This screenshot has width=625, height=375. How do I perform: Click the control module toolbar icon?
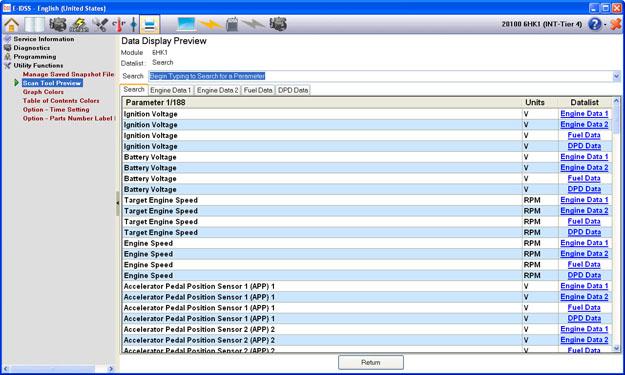click(232, 25)
